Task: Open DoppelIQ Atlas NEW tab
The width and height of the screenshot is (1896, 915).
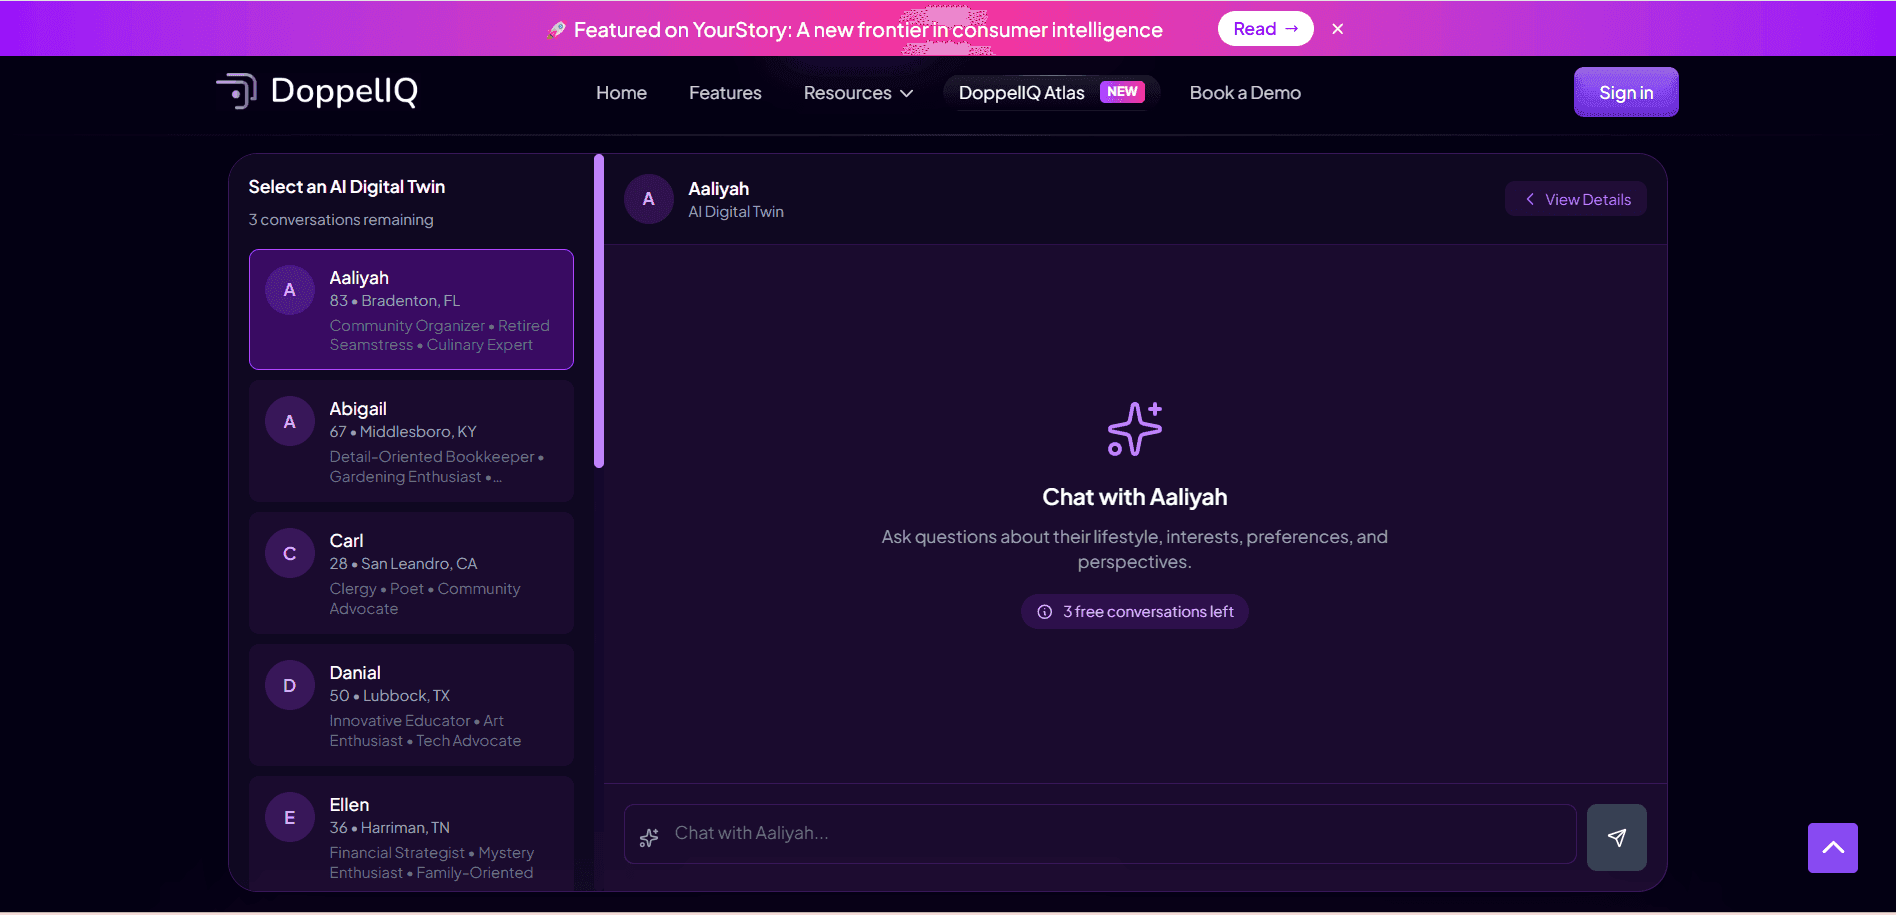Action: pos(1050,93)
